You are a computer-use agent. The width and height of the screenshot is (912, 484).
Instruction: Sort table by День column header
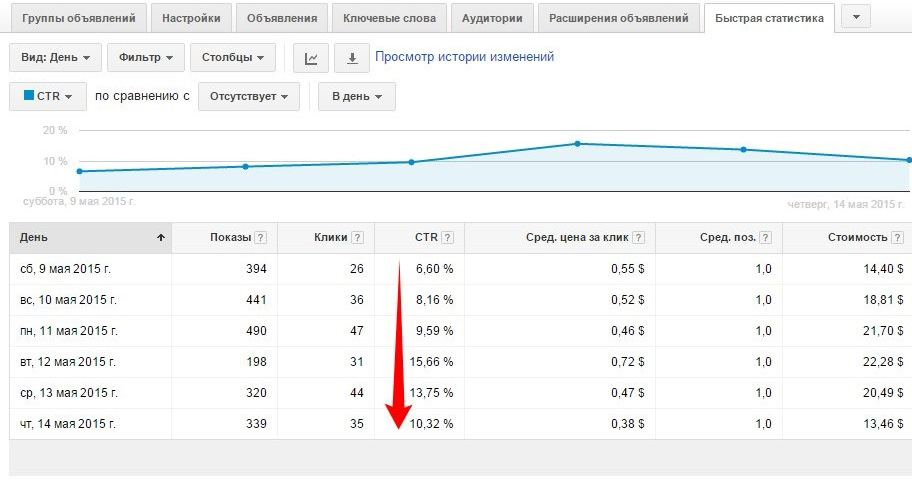pos(91,237)
